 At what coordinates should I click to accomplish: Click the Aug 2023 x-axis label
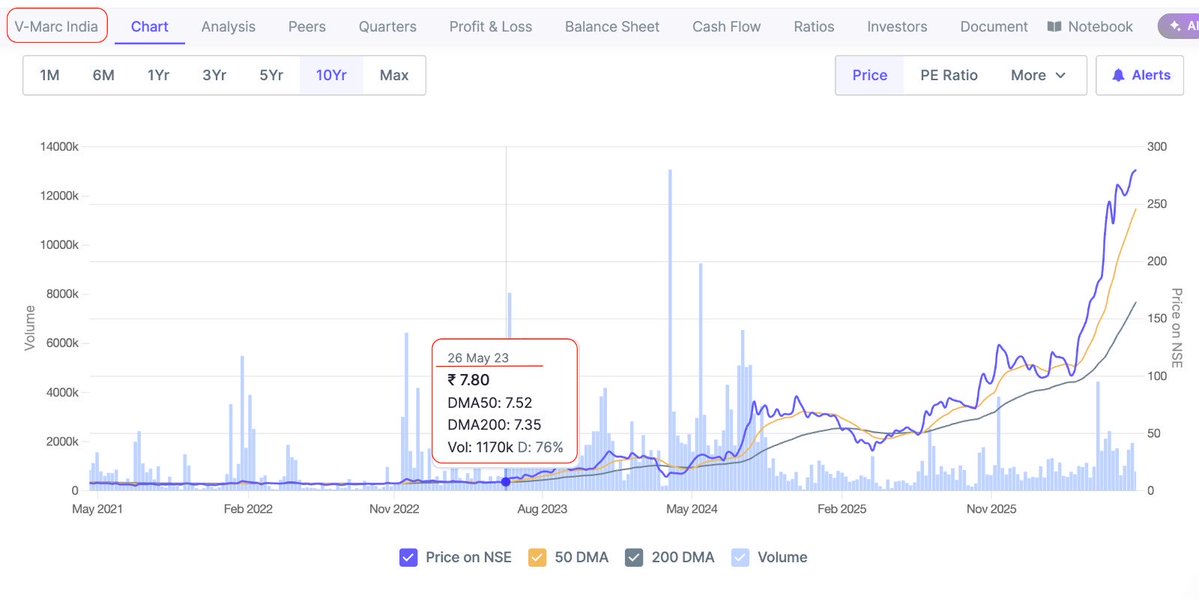click(x=541, y=507)
